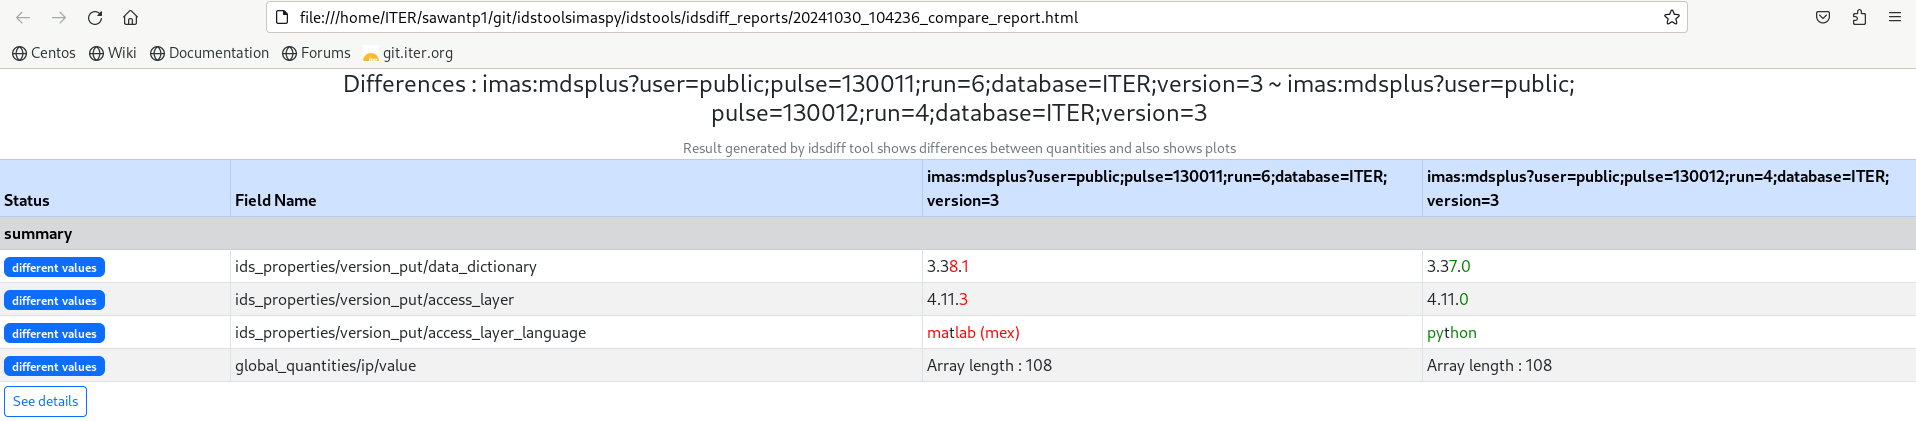Click different values badge for access_layer_language row
1916x421 pixels.
[54, 333]
